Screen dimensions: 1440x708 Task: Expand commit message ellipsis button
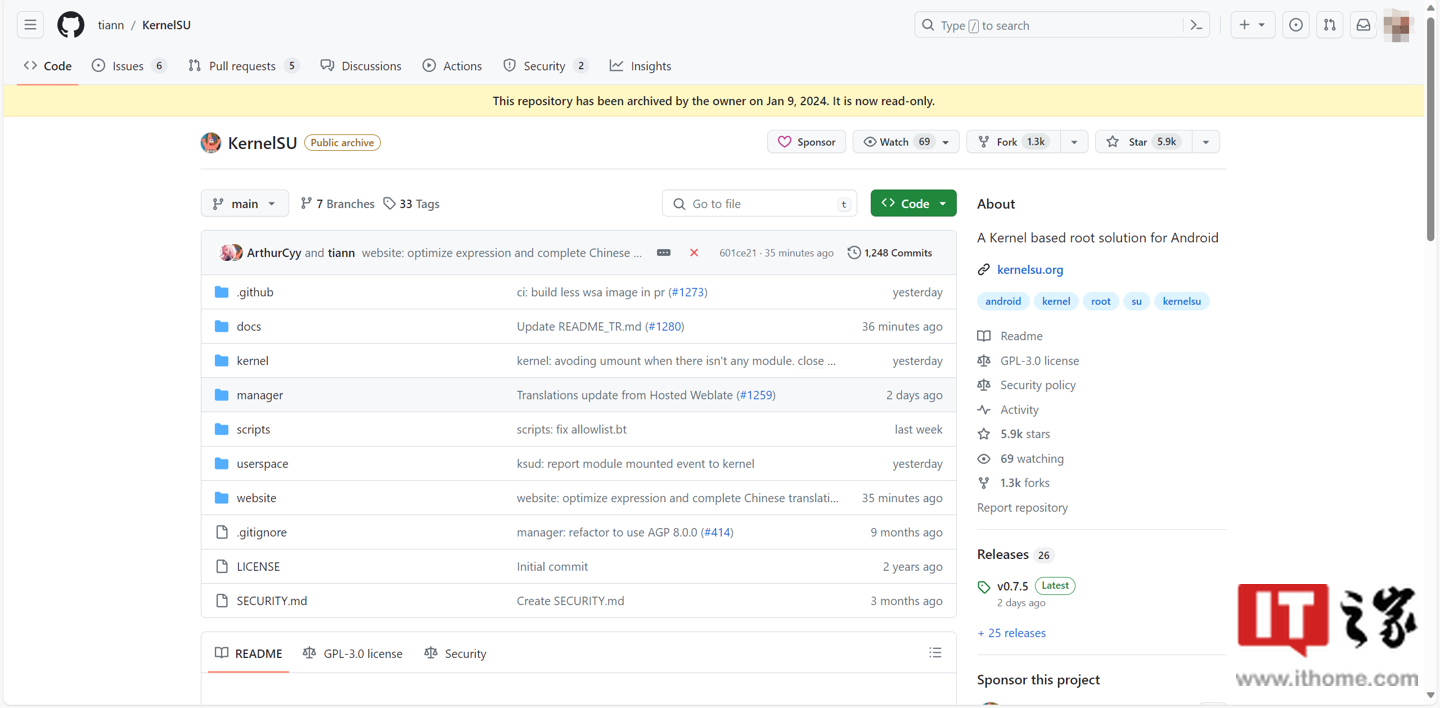(x=663, y=253)
